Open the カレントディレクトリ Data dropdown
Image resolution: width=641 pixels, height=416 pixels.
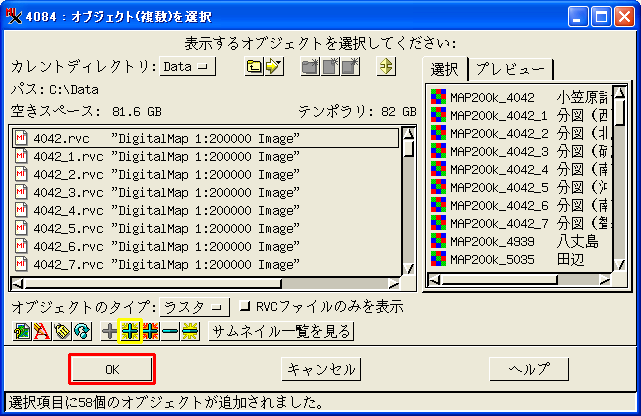point(188,67)
